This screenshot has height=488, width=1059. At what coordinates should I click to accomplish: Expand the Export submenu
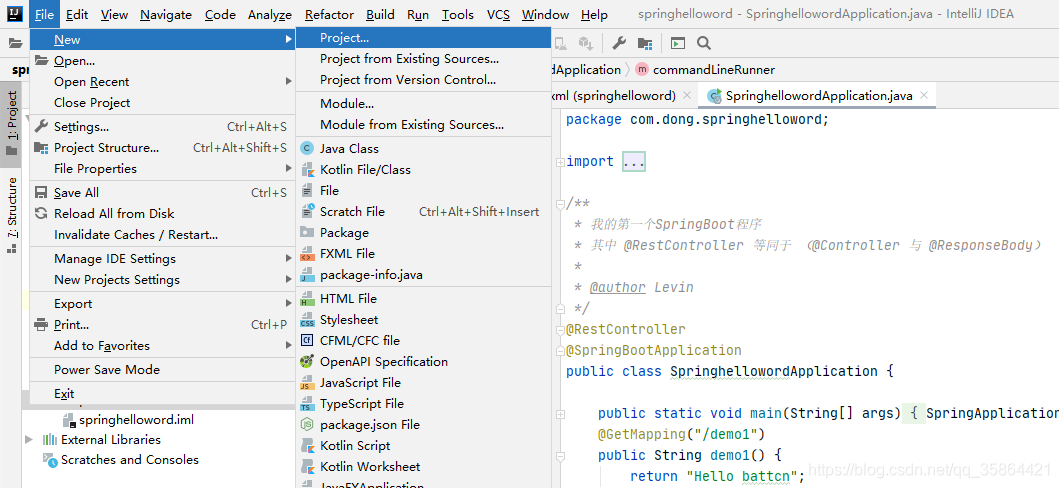click(x=163, y=304)
